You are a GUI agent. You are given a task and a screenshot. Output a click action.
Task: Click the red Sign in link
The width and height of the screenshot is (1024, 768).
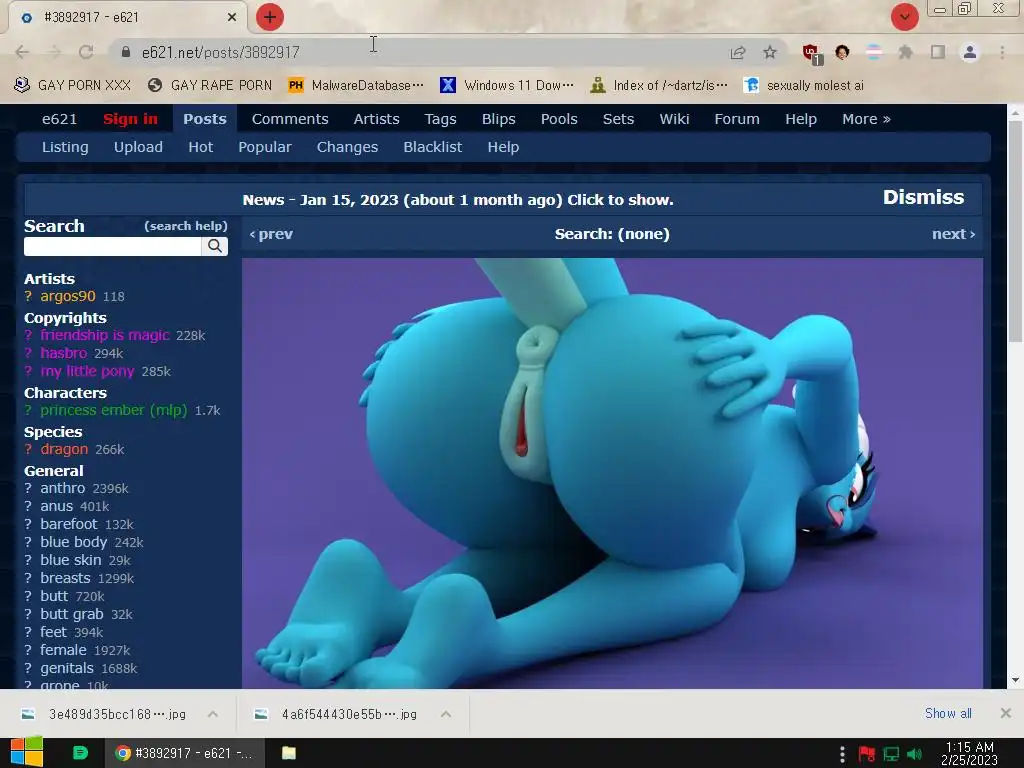(131, 119)
